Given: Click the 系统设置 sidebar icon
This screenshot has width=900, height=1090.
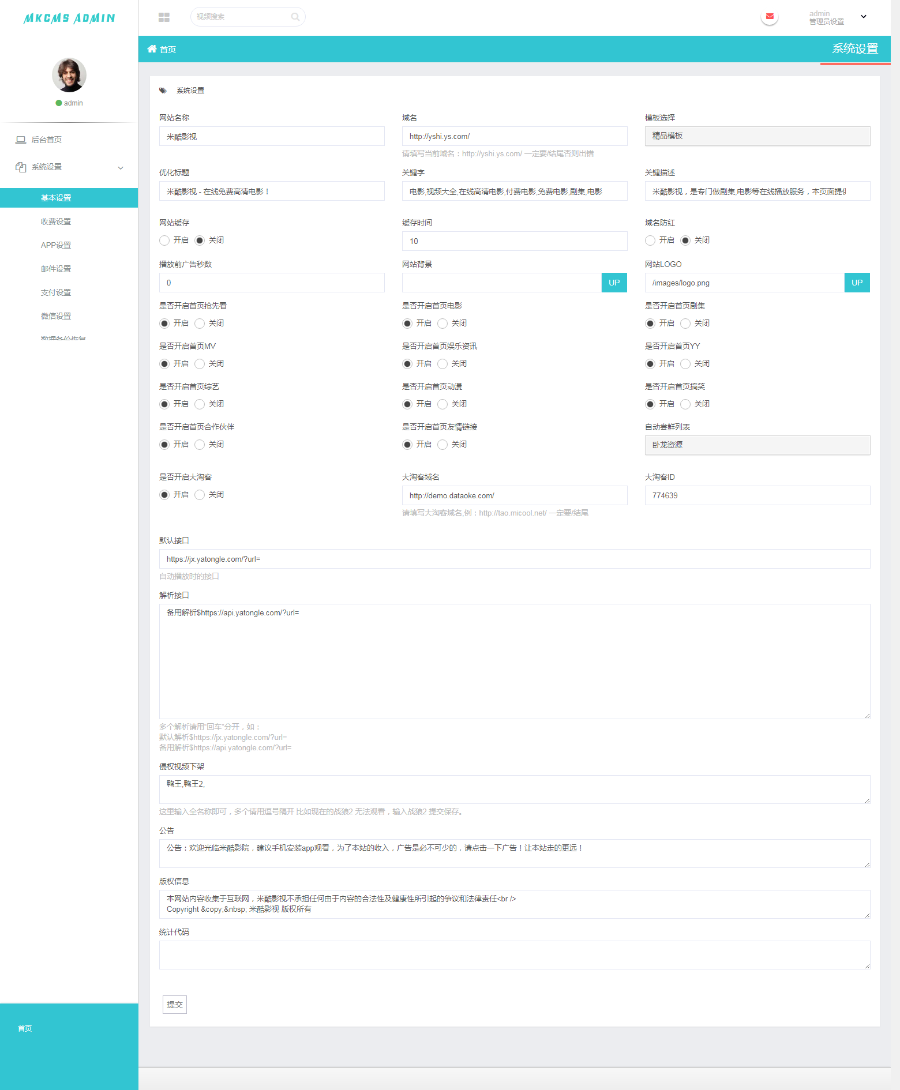Looking at the screenshot, I should pyautogui.click(x=21, y=167).
